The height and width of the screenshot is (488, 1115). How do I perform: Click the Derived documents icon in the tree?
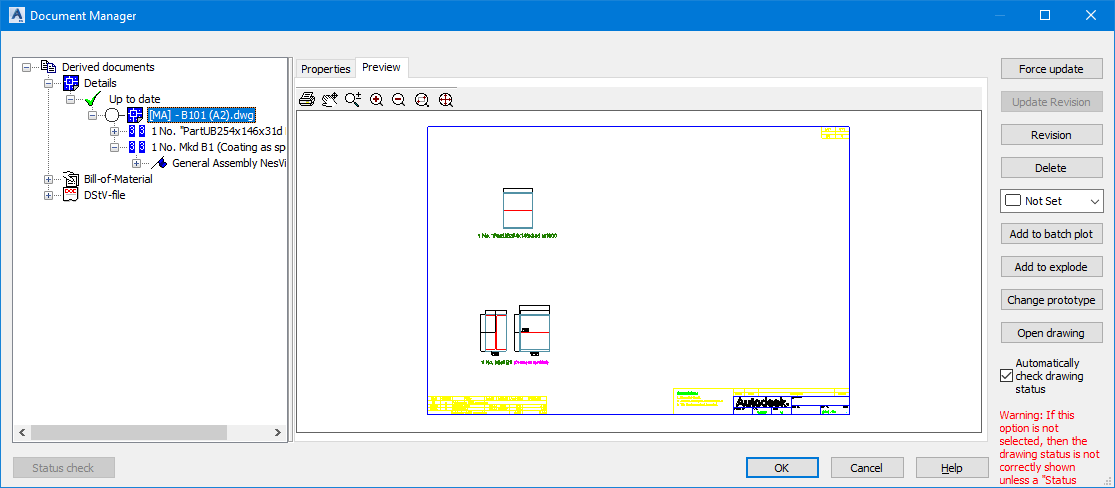pyautogui.click(x=49, y=67)
